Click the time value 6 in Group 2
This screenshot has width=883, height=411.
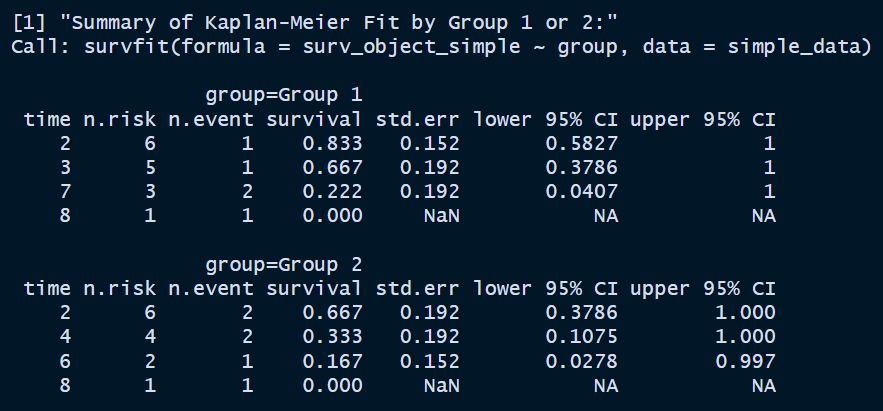[x=65, y=361]
